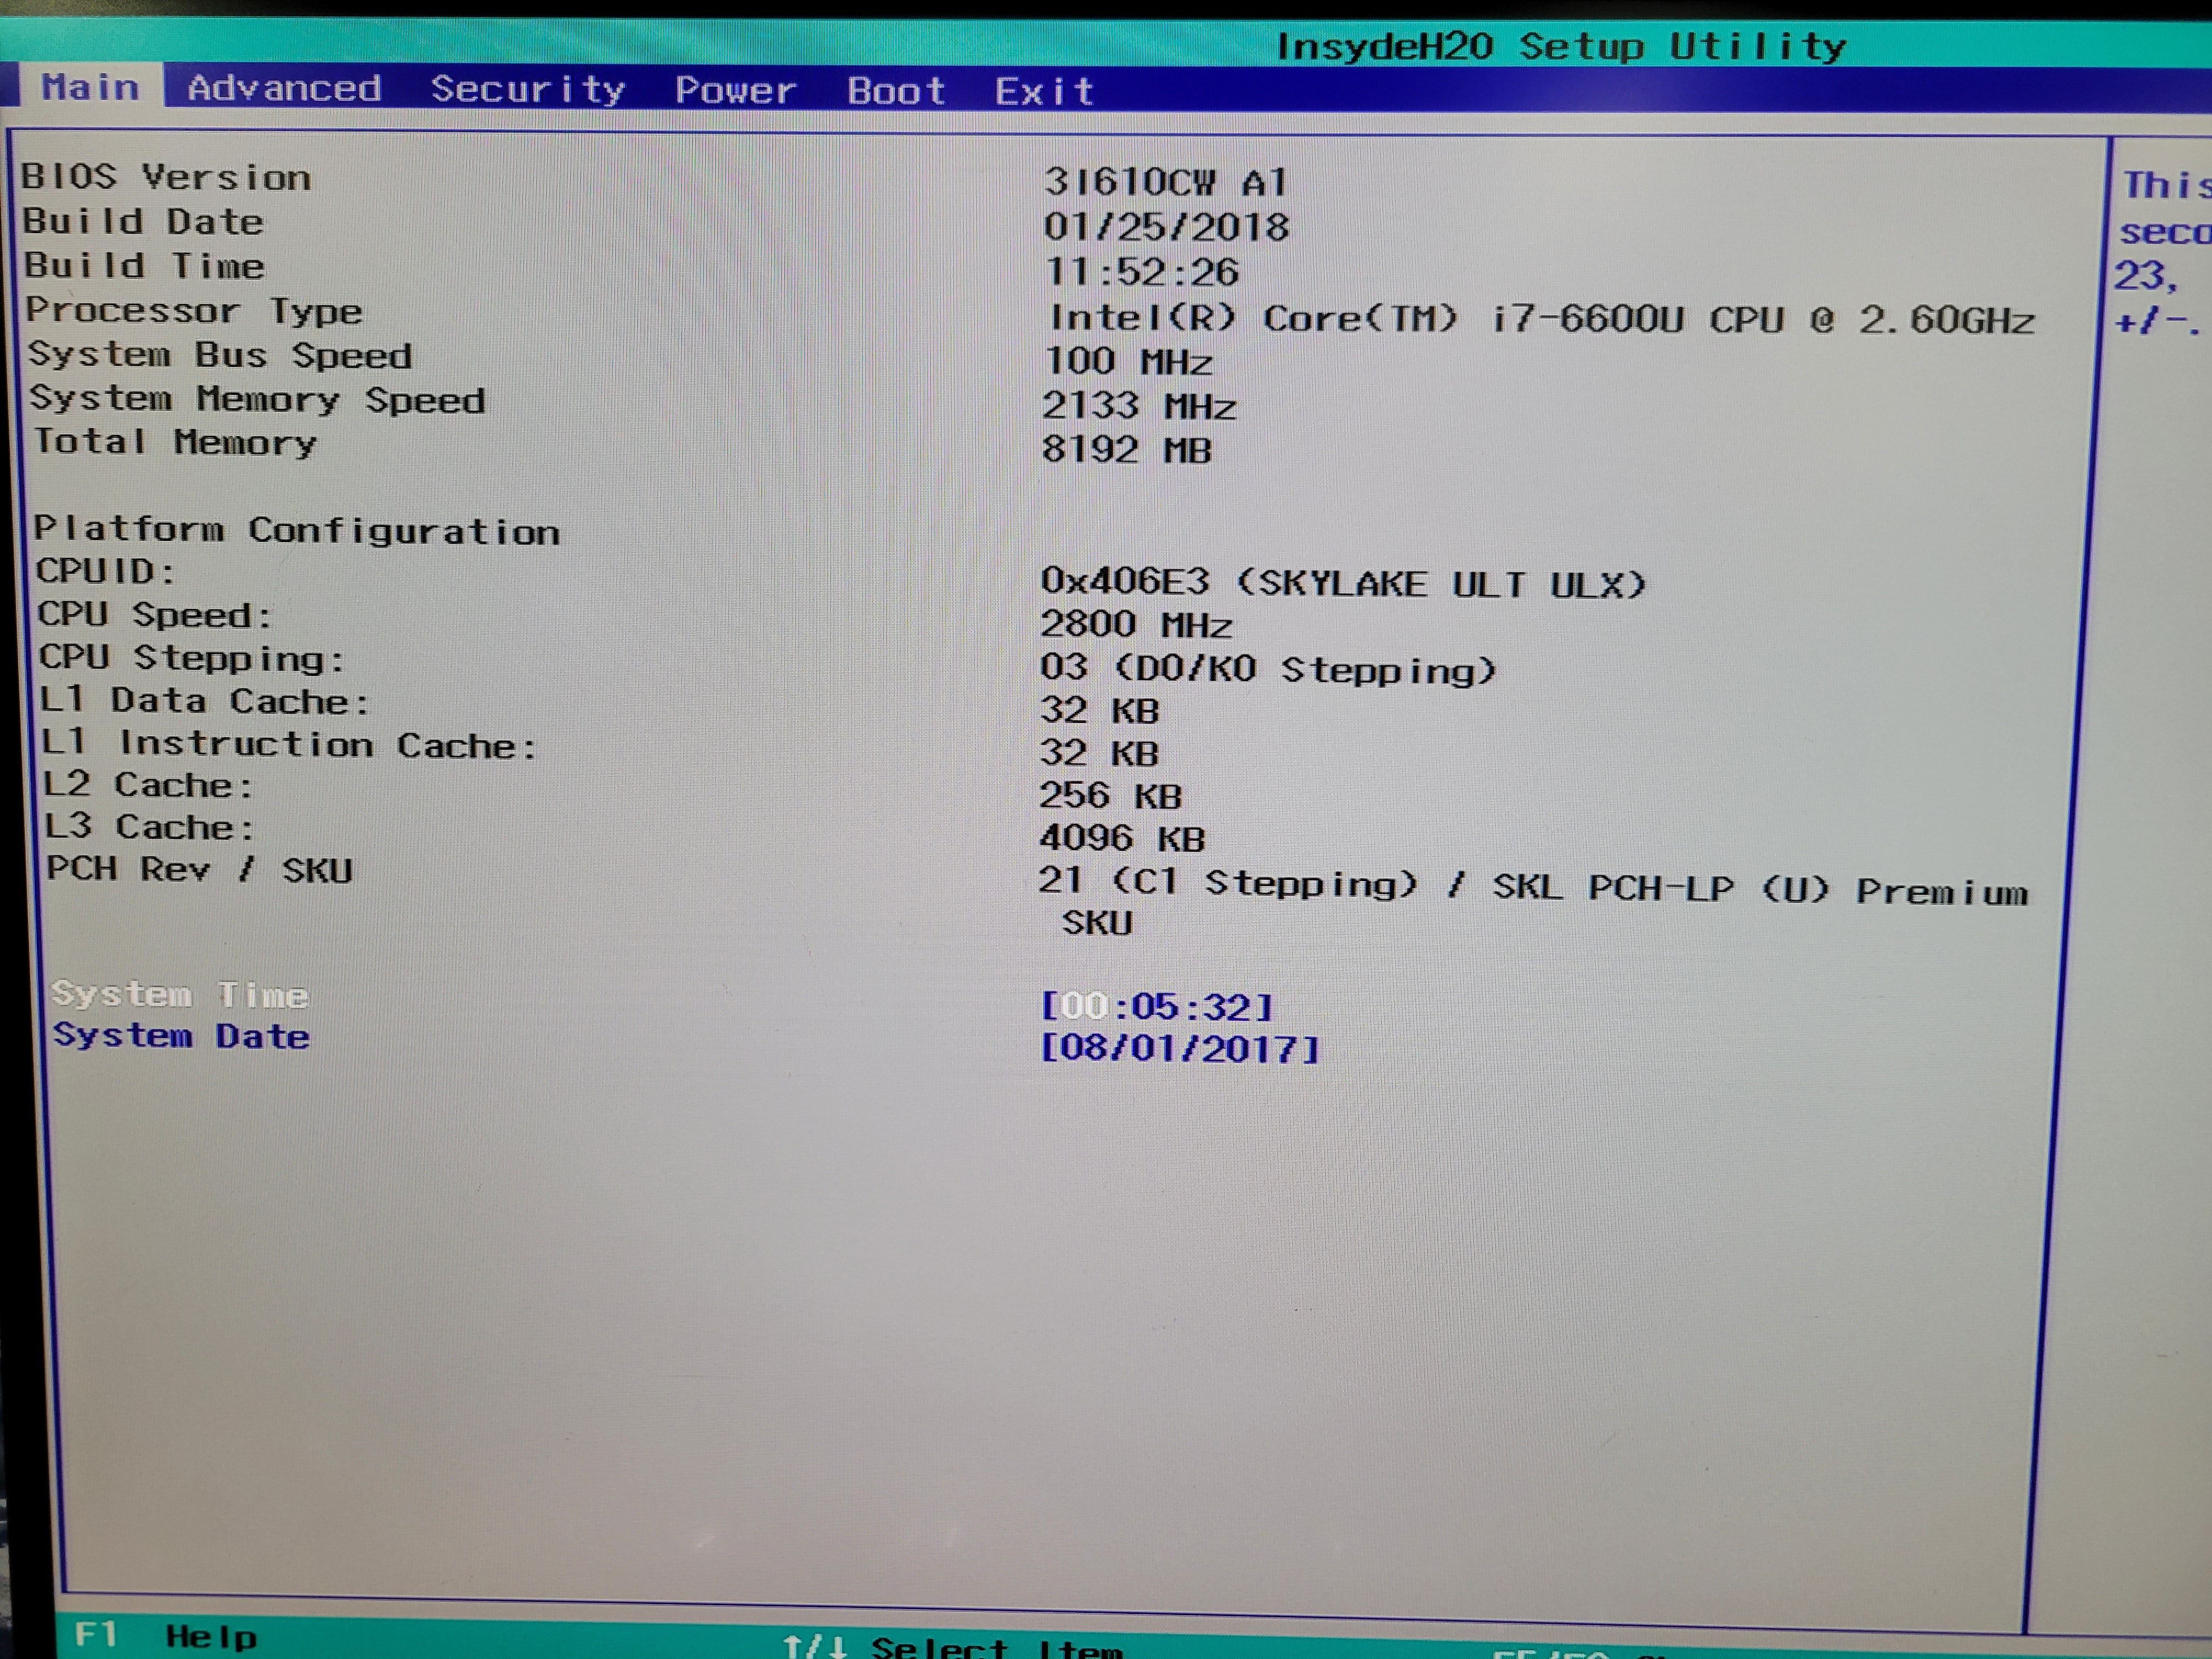Open the Advanced tab

(x=284, y=88)
